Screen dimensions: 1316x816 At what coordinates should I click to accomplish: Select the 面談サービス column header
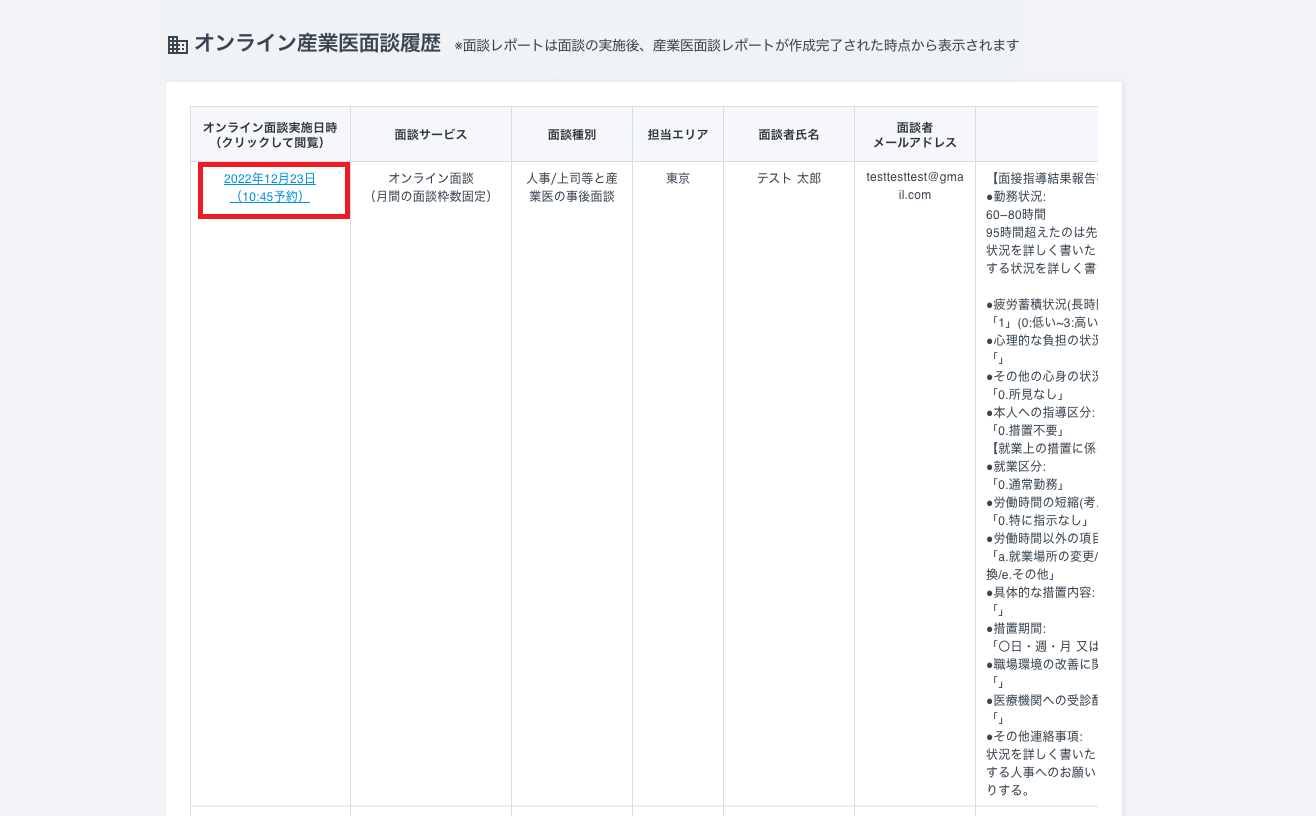point(430,133)
